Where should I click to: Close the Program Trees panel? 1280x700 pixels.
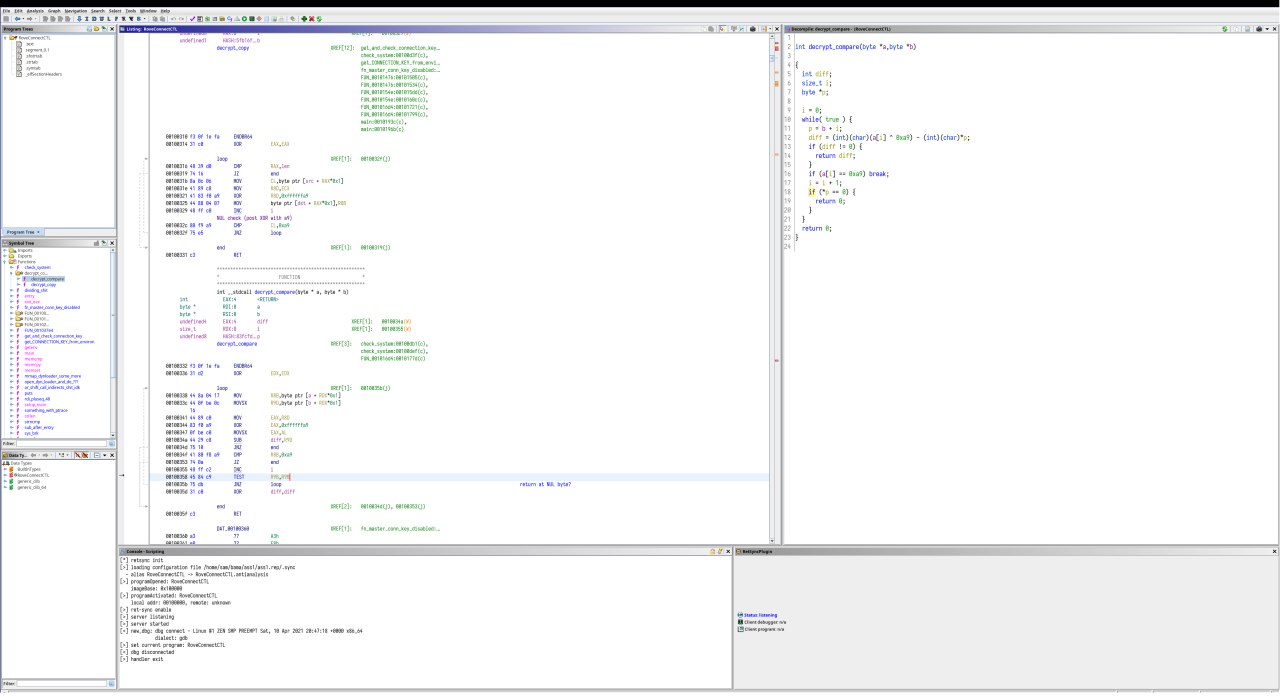pos(112,29)
